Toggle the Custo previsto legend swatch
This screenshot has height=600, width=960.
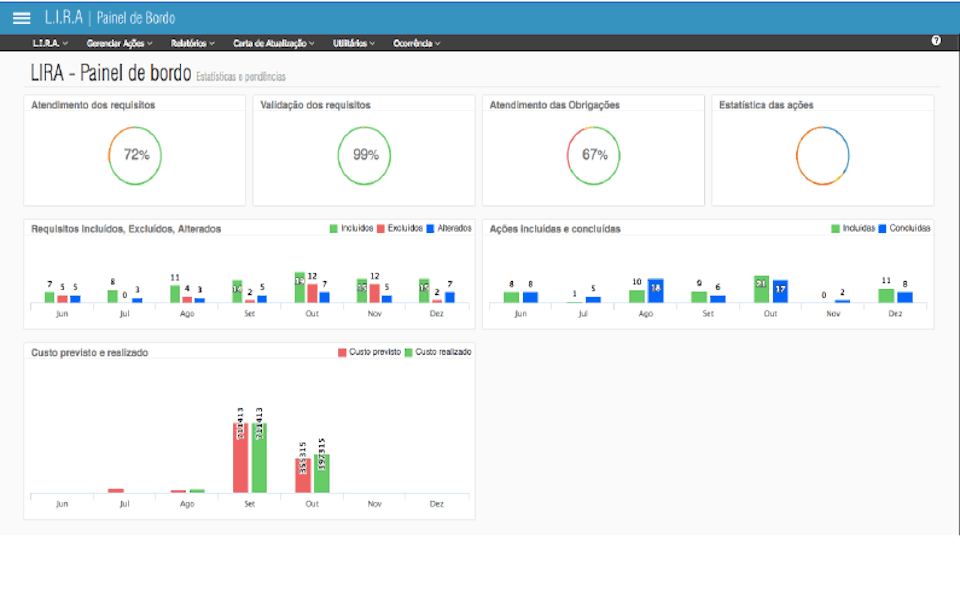(342, 353)
